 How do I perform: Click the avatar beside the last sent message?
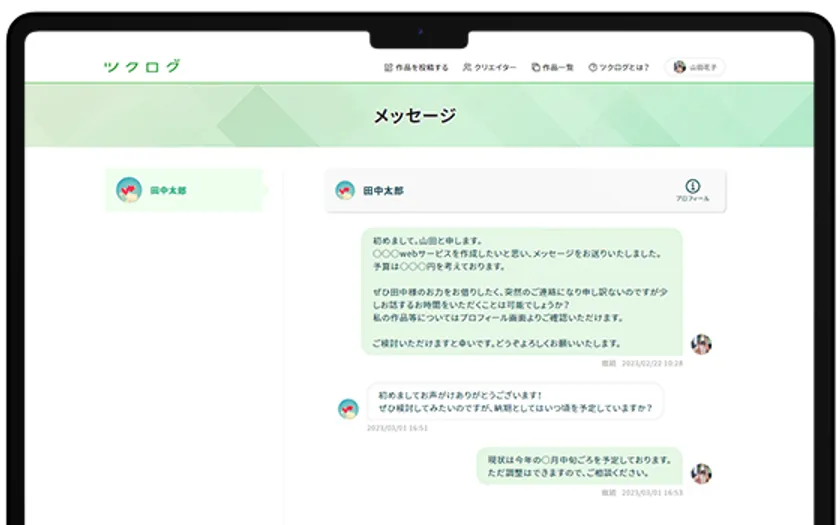click(701, 473)
